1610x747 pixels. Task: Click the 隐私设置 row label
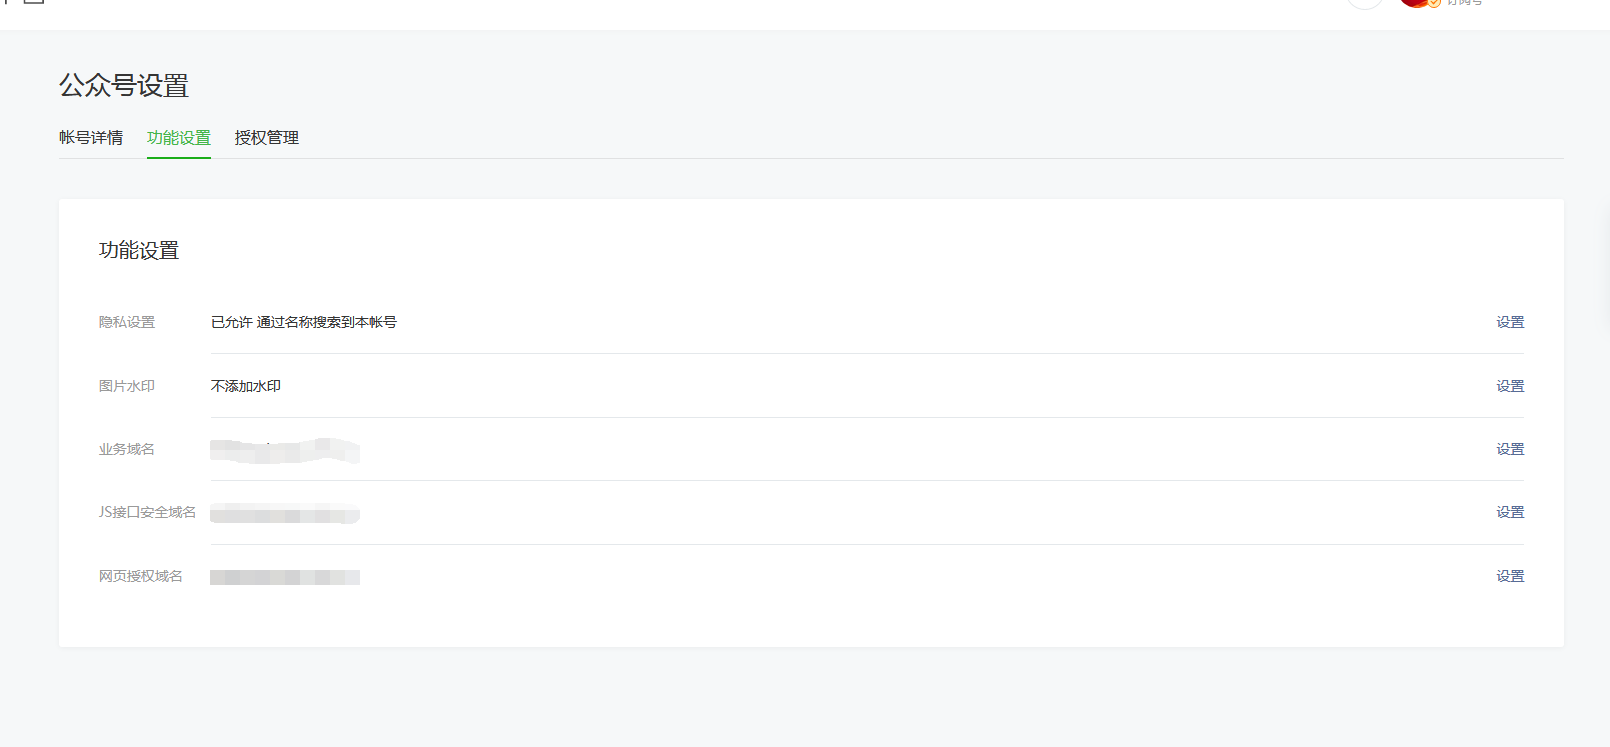point(127,322)
